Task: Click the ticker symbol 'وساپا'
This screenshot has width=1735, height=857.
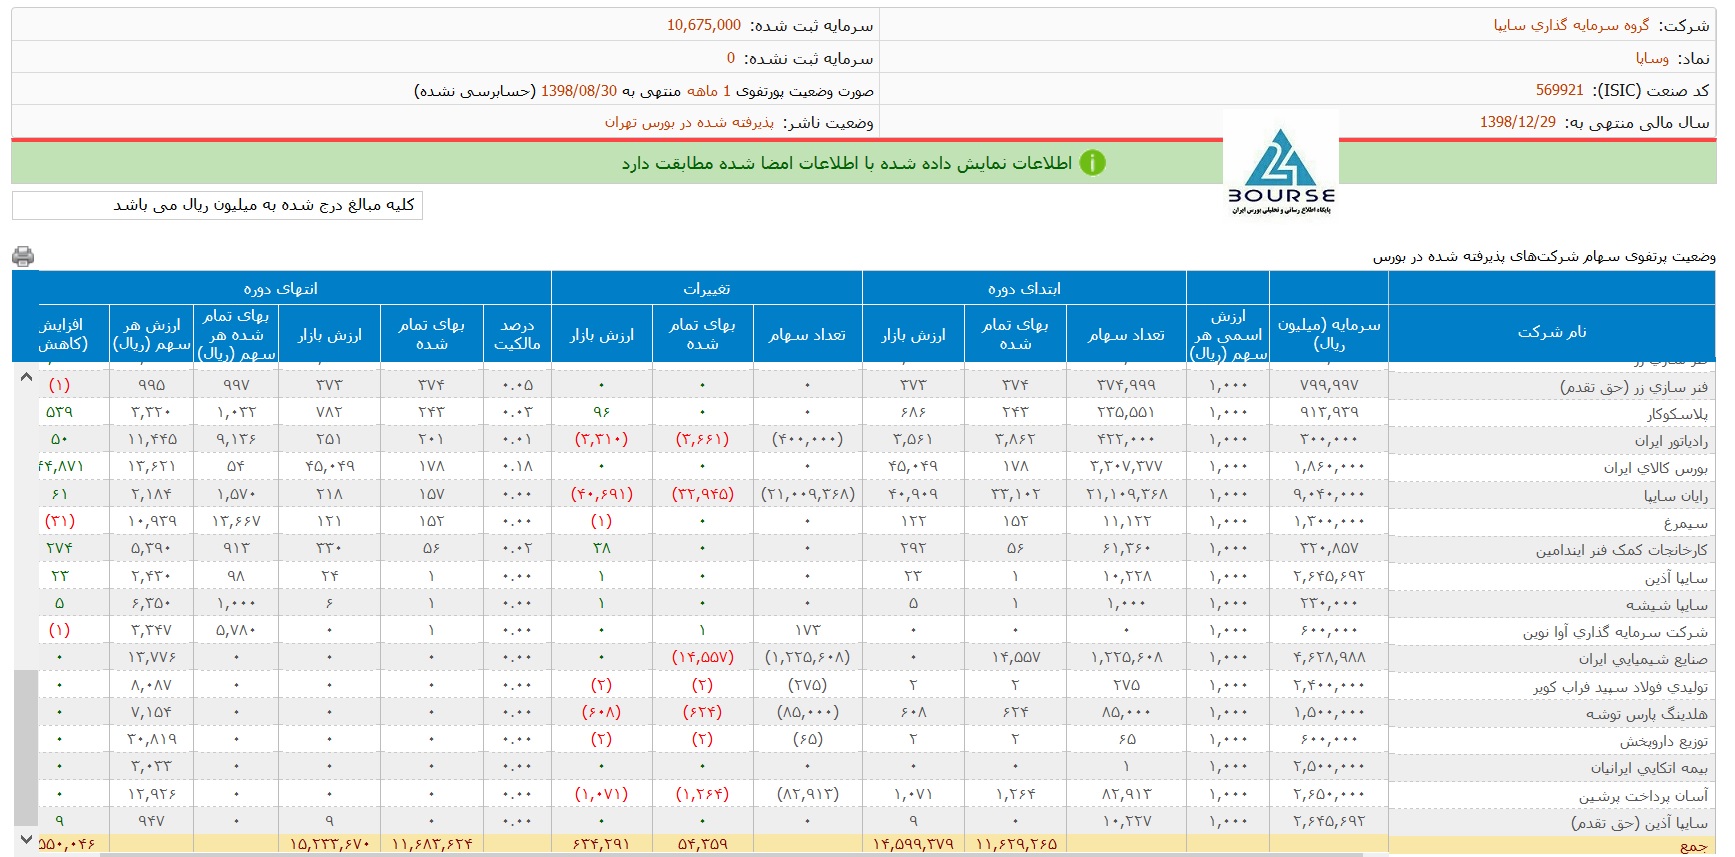Action: tap(1652, 58)
